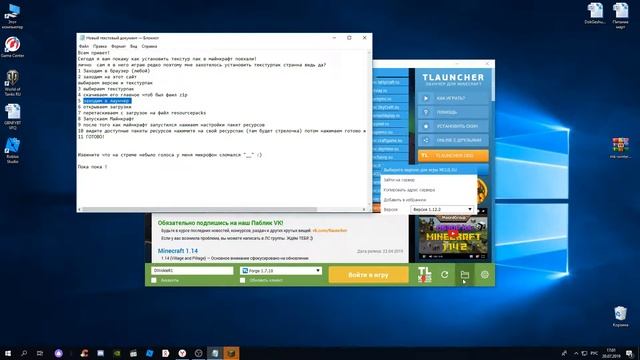Open the Правка menu in Notepad
Image resolution: width=640 pixels, height=360 pixels.
point(100,47)
